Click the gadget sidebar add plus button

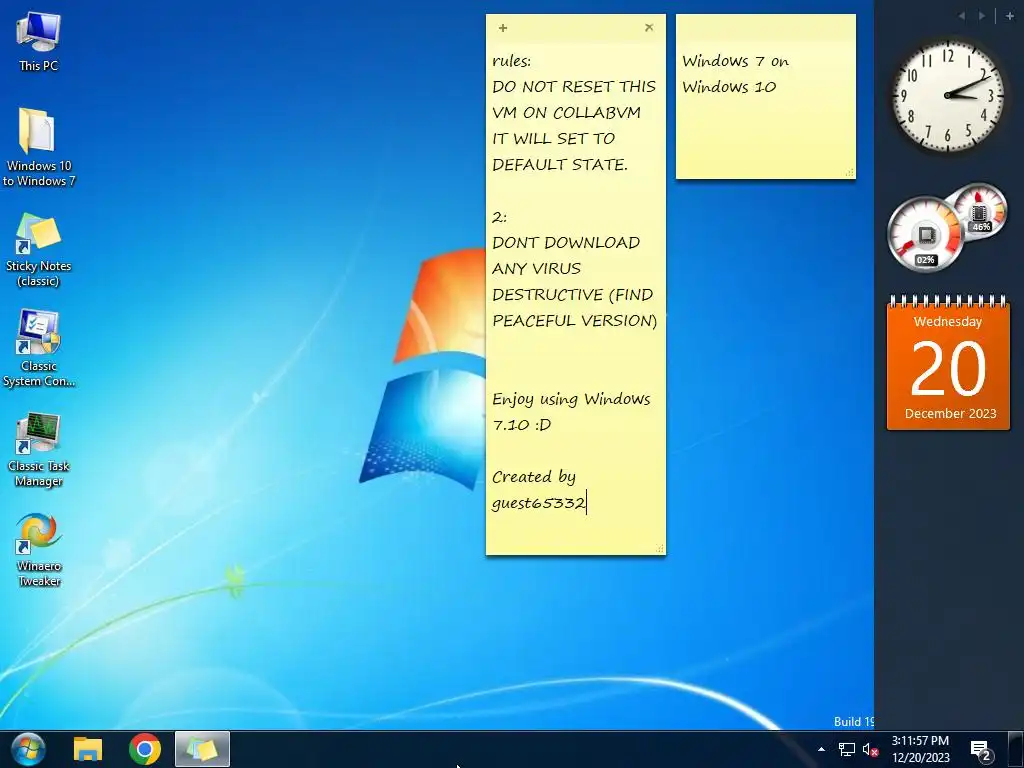point(1009,16)
